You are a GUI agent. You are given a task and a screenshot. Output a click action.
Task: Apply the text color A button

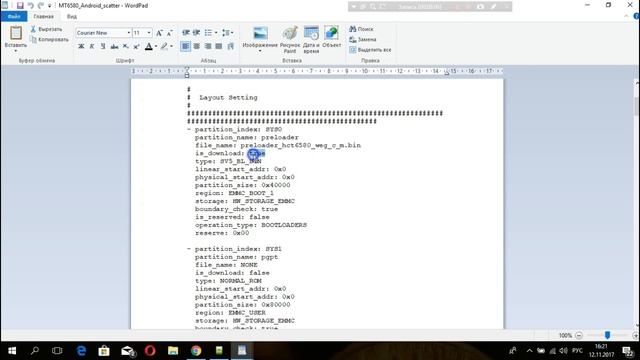149,47
